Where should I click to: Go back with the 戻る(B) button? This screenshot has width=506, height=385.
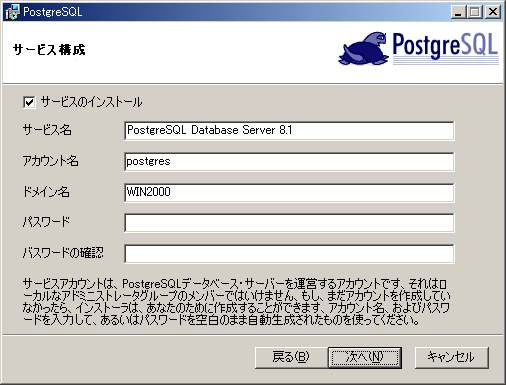pos(291,358)
